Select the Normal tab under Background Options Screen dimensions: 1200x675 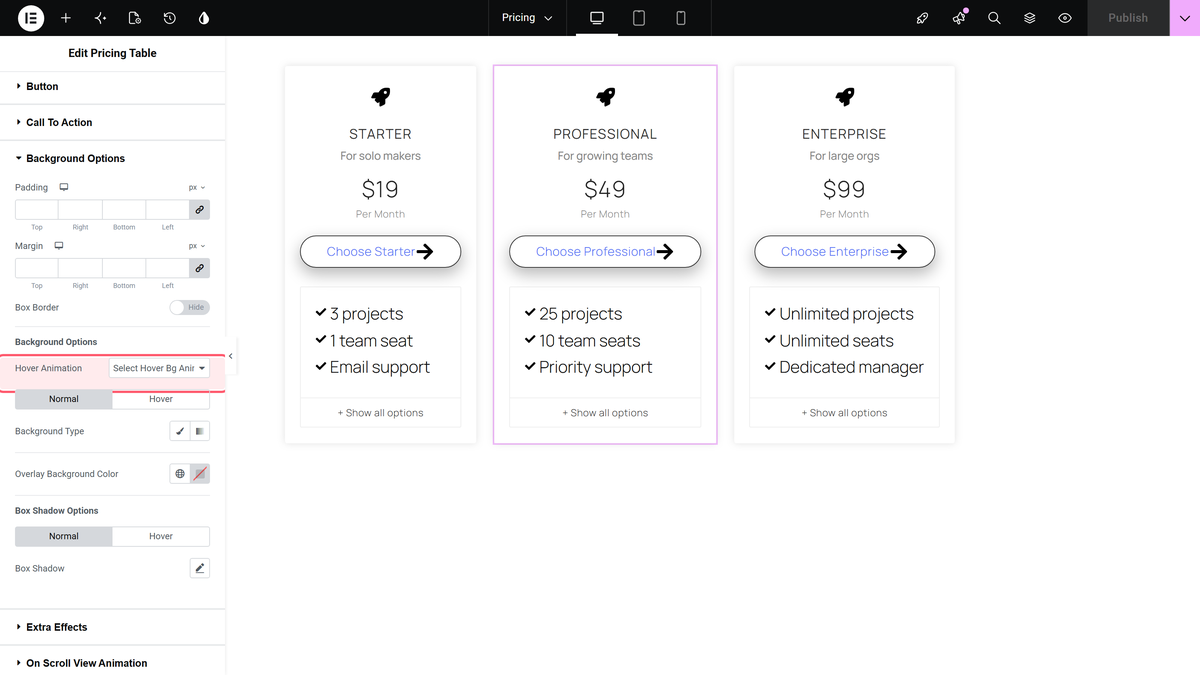64,399
